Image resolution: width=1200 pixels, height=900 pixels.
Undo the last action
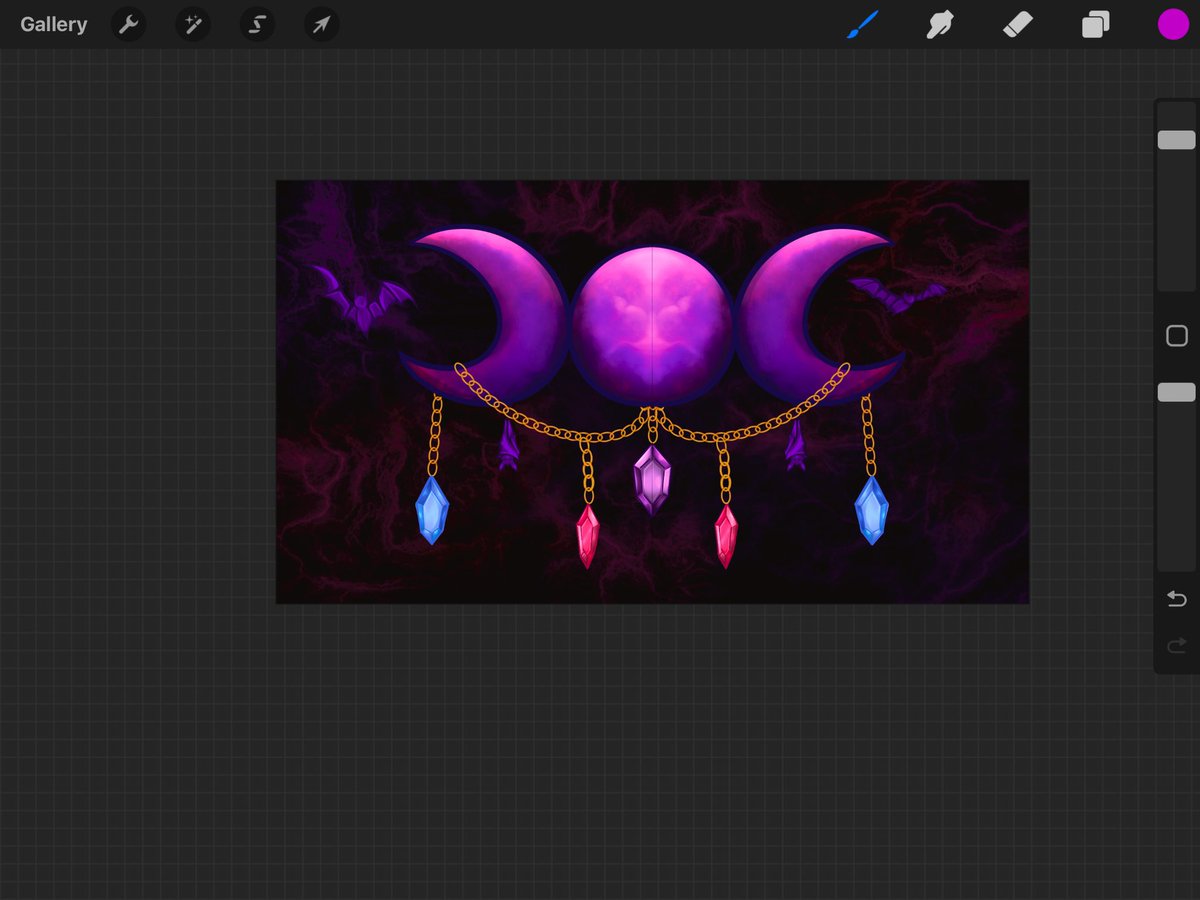coord(1177,599)
